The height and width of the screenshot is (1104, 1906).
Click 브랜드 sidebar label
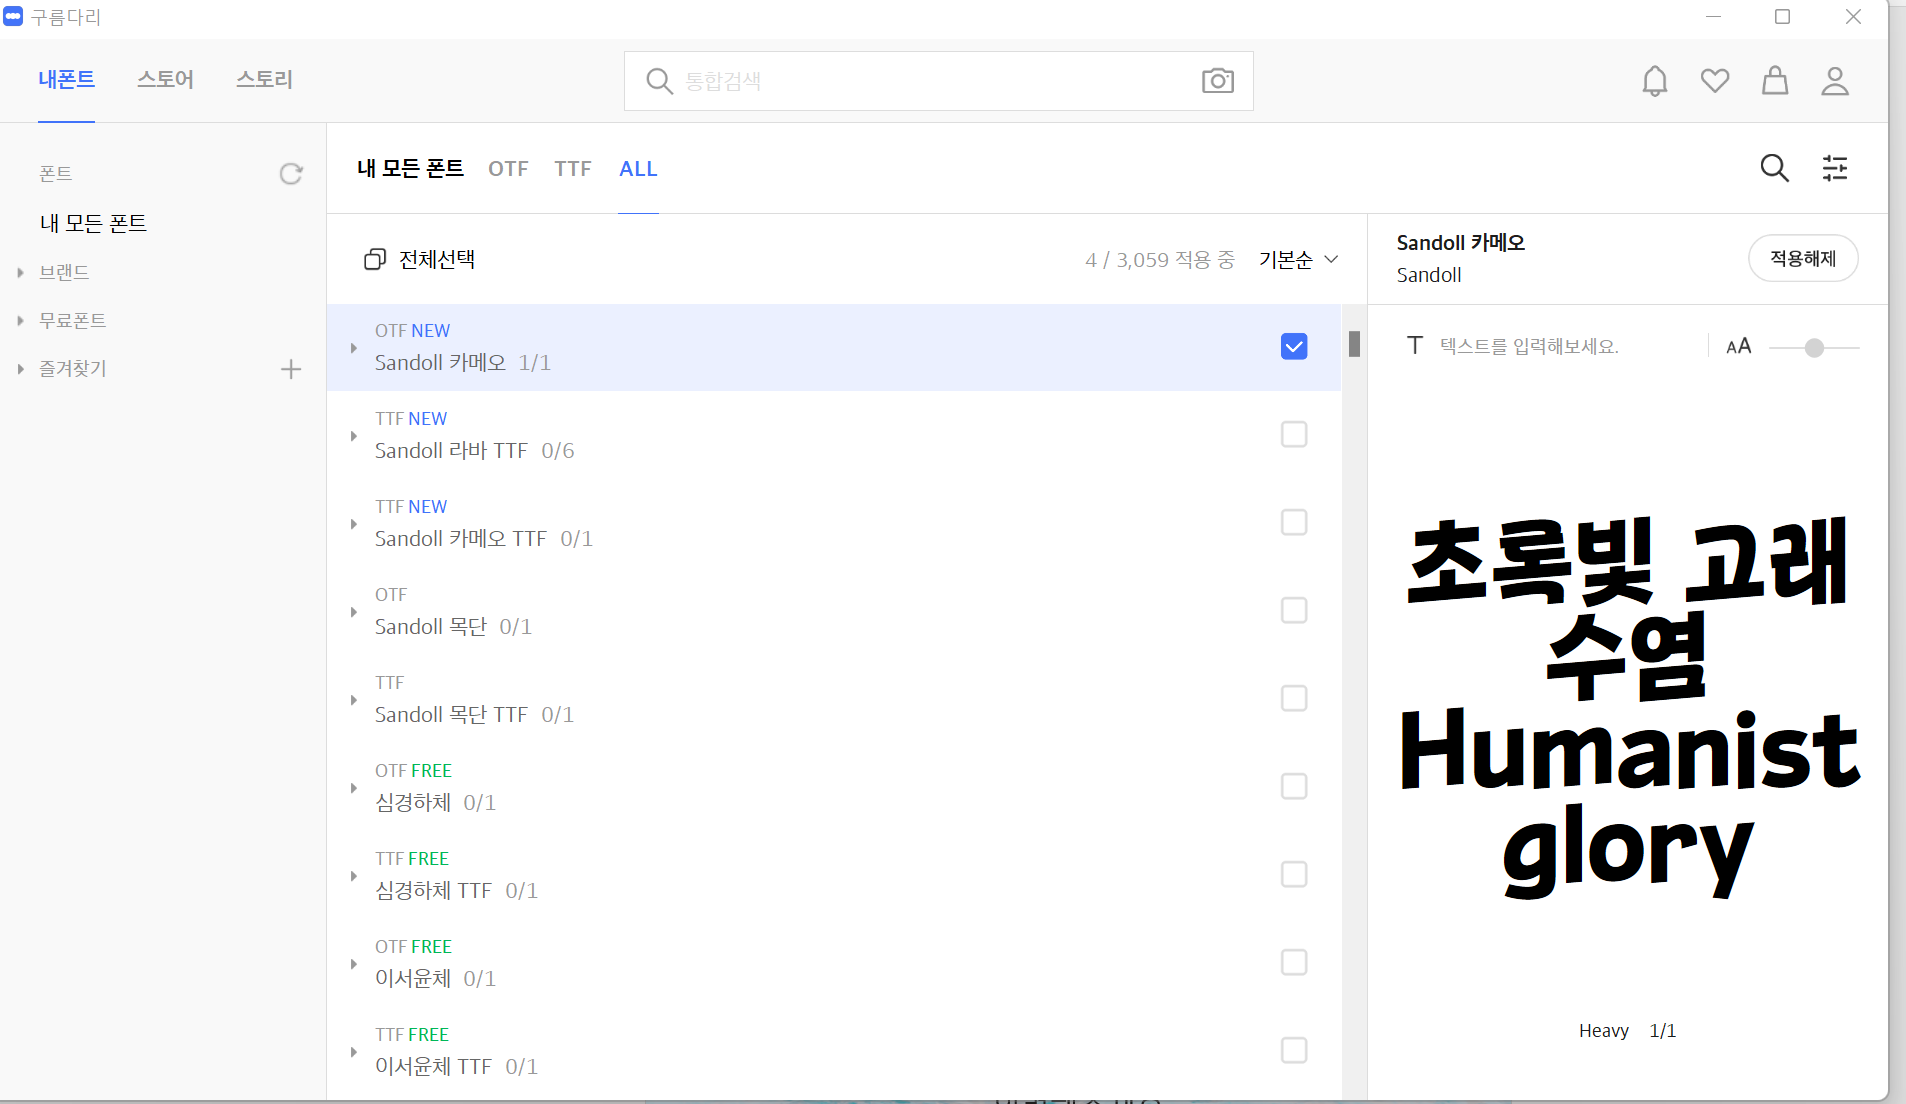coord(64,272)
